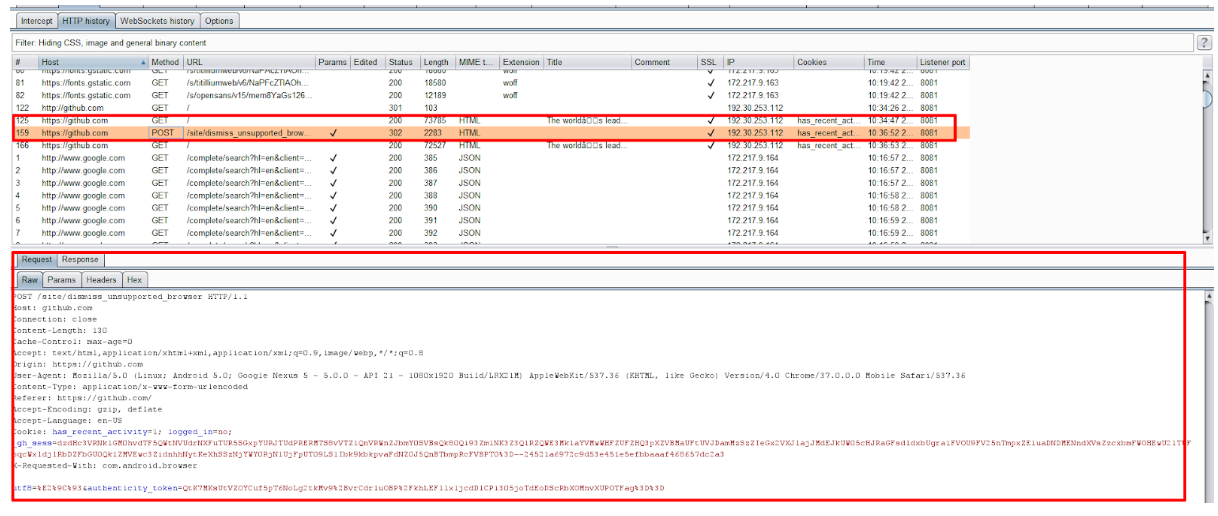Sort by the Method column header

pos(165,62)
